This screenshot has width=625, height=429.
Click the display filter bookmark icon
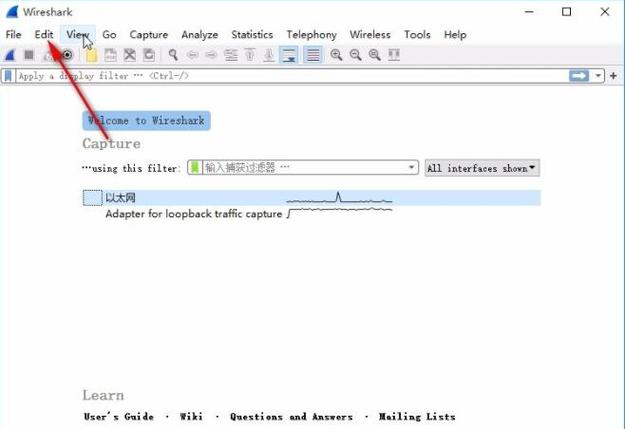(8, 76)
